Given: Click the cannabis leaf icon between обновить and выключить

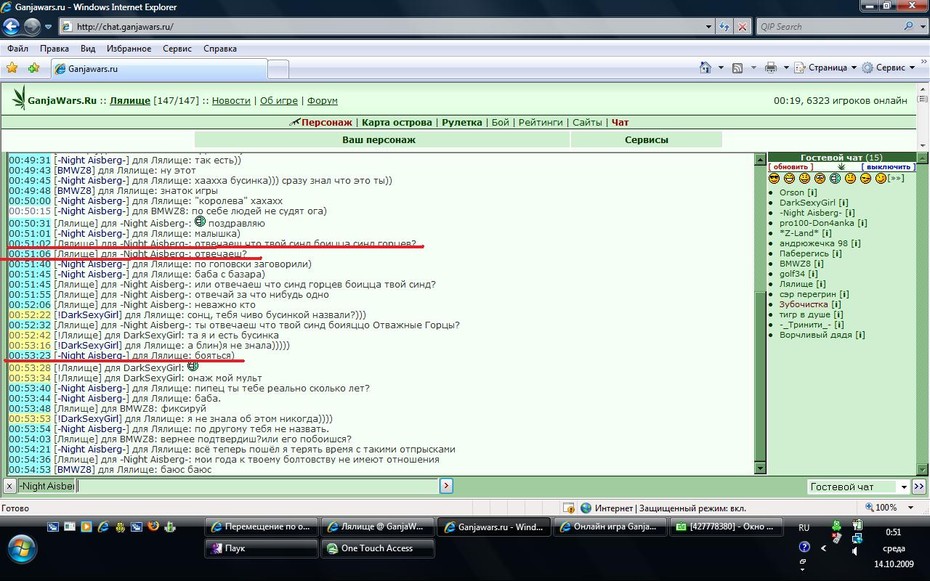Looking at the screenshot, I should click(841, 167).
